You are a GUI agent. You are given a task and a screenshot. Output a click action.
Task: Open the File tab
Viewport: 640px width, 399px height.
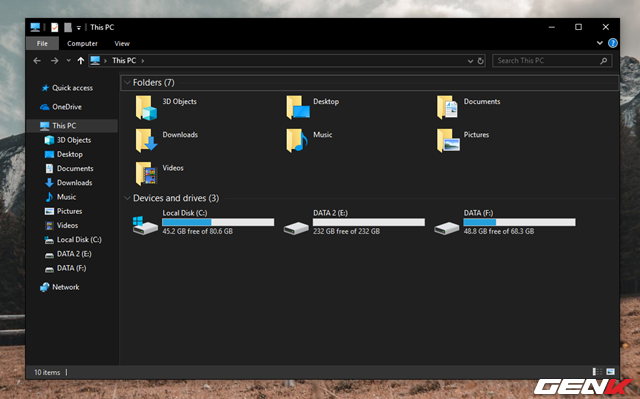point(42,43)
